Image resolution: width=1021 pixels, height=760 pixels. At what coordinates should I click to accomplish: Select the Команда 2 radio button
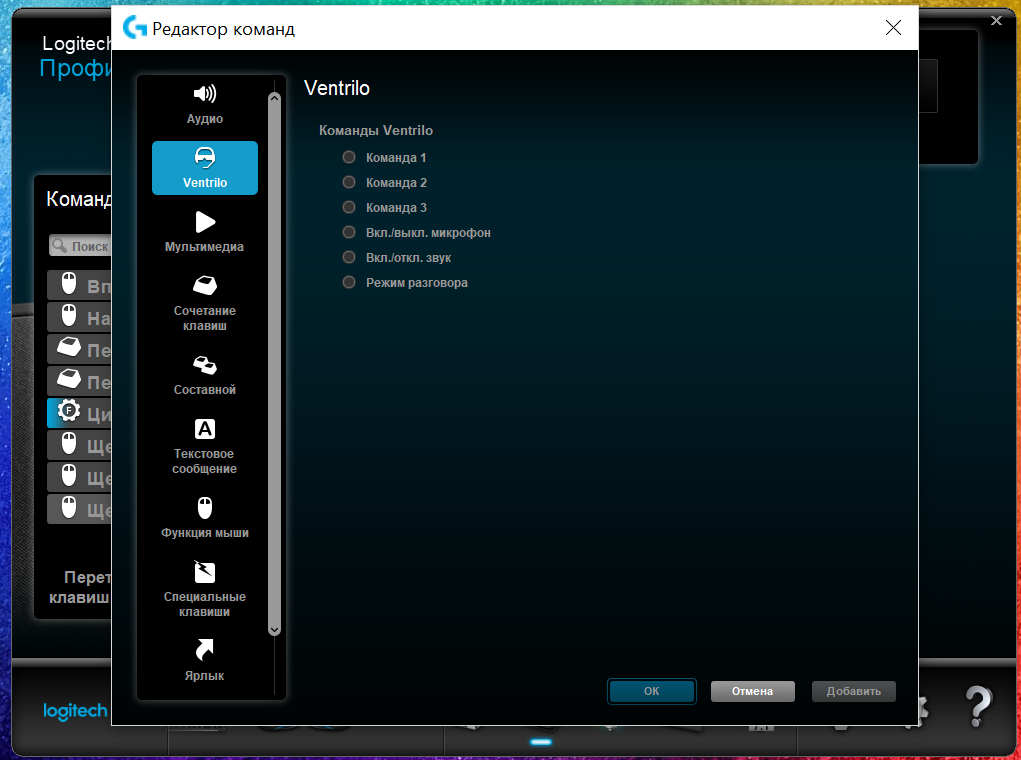(349, 182)
